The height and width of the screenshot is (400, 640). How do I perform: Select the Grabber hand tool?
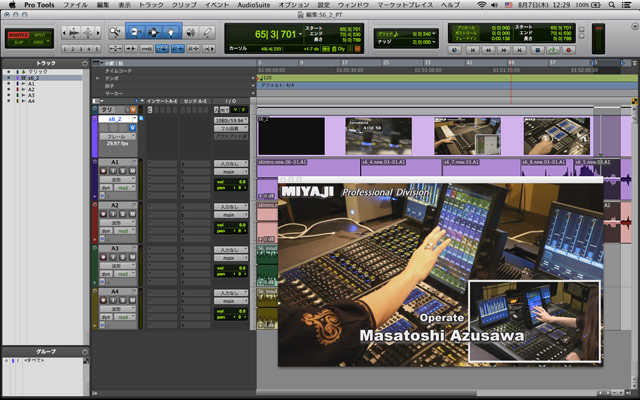[x=171, y=32]
